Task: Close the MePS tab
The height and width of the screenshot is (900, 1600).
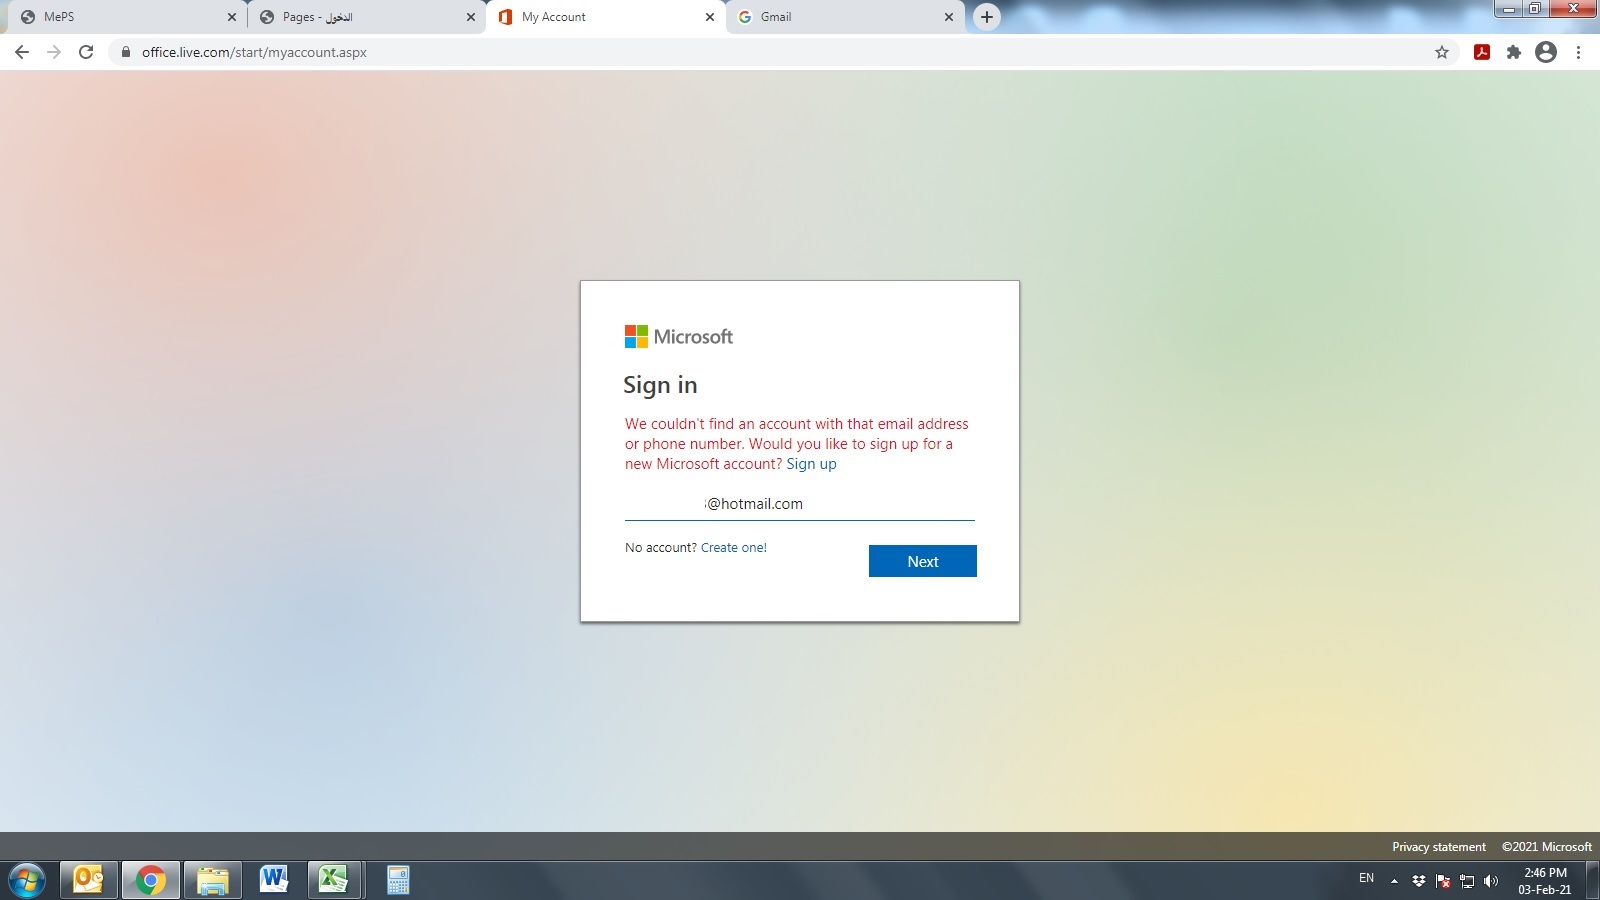Action: pyautogui.click(x=232, y=17)
